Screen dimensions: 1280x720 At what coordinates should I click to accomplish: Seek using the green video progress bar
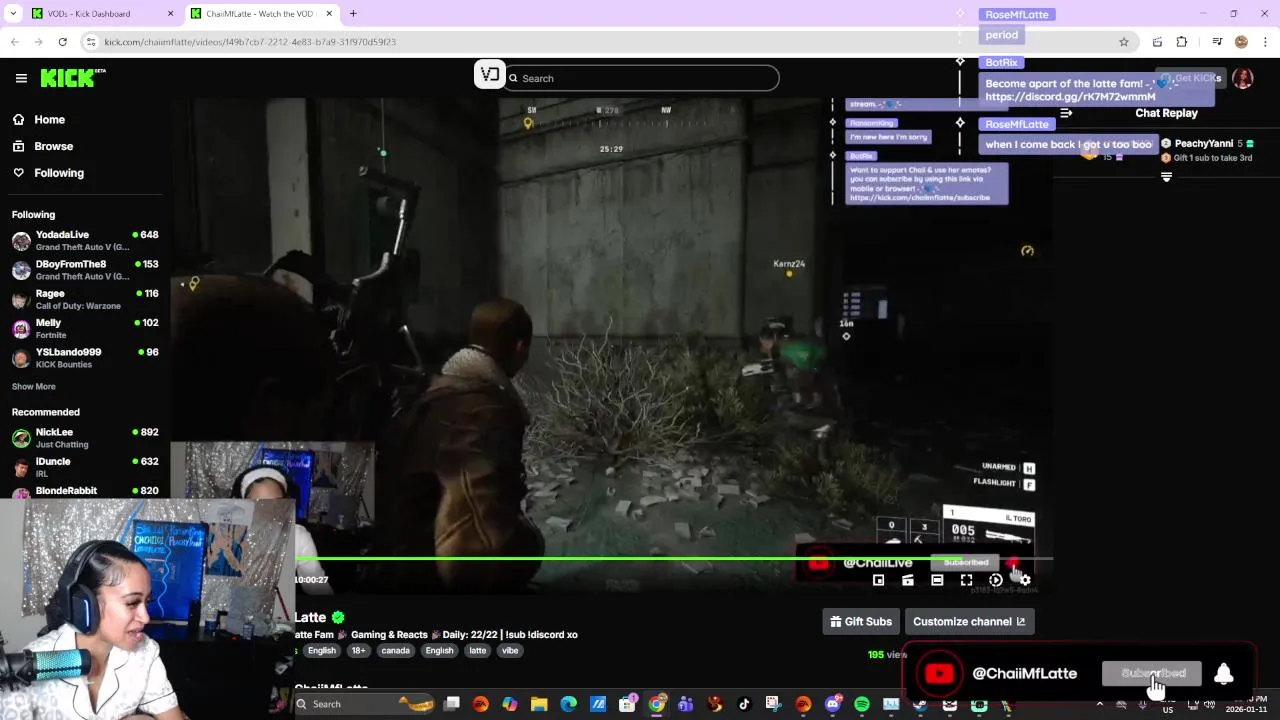(672, 559)
